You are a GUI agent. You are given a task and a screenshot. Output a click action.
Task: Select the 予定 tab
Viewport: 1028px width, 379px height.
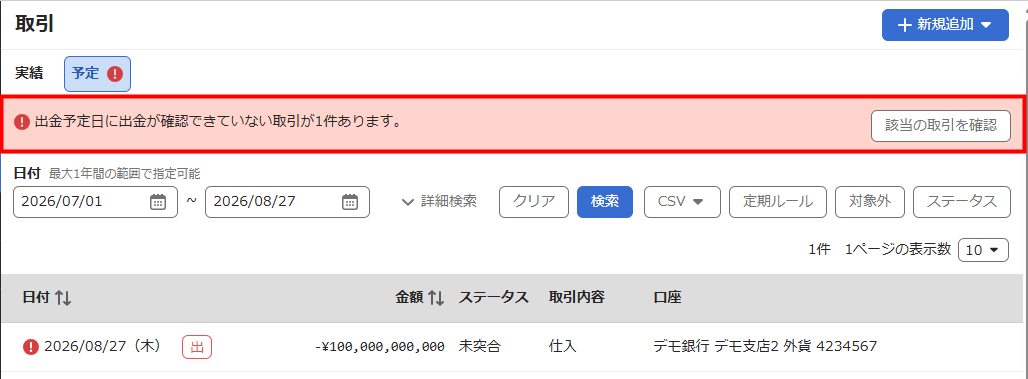97,73
